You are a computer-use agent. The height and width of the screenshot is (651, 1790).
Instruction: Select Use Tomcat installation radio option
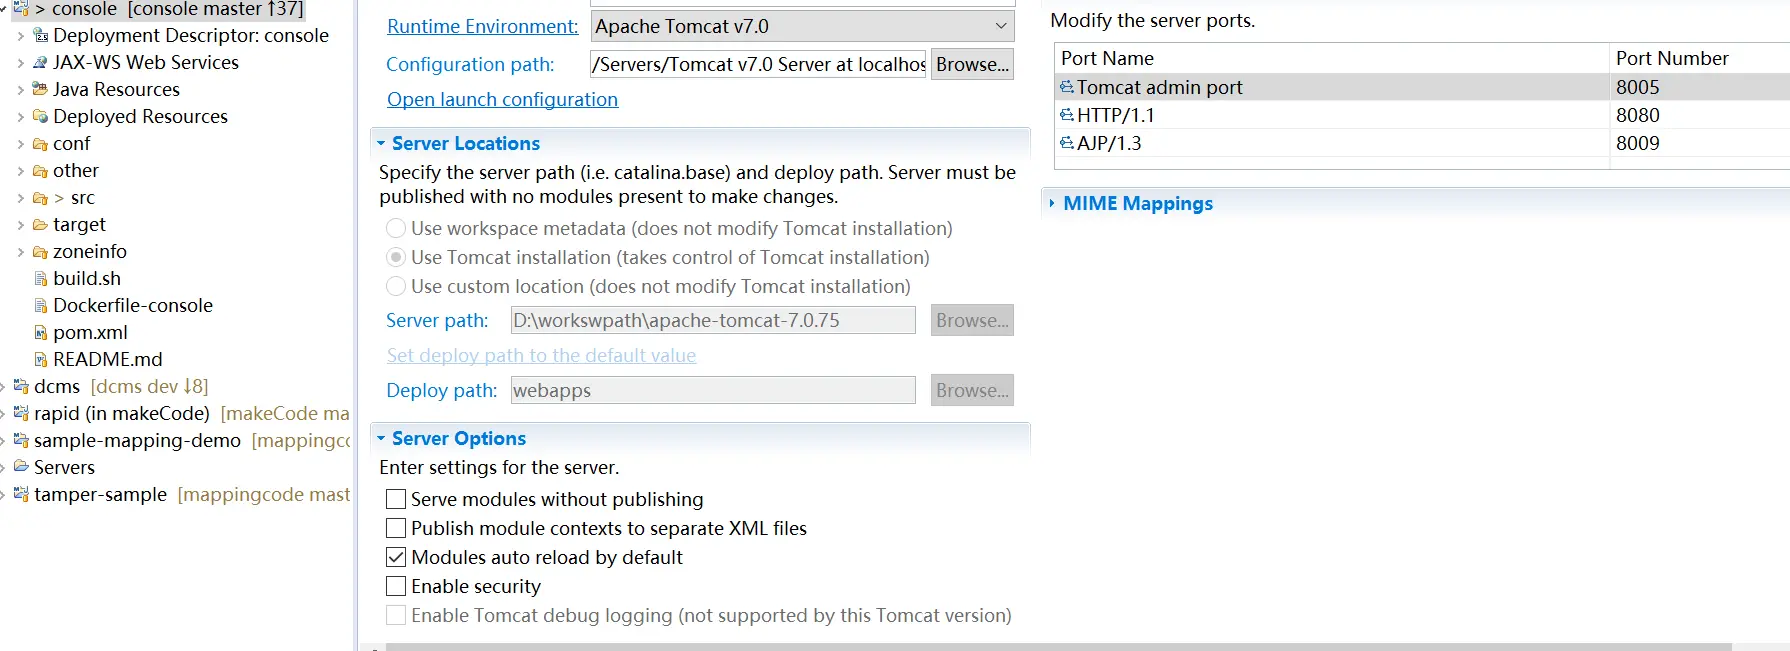tap(396, 257)
